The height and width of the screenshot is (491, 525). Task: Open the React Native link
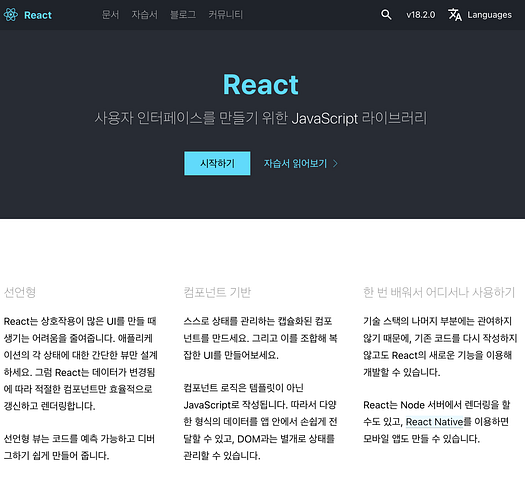pos(434,422)
